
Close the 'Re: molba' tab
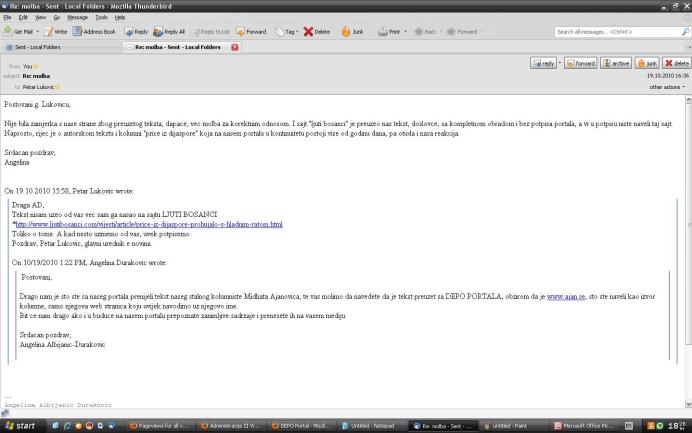[x=235, y=47]
